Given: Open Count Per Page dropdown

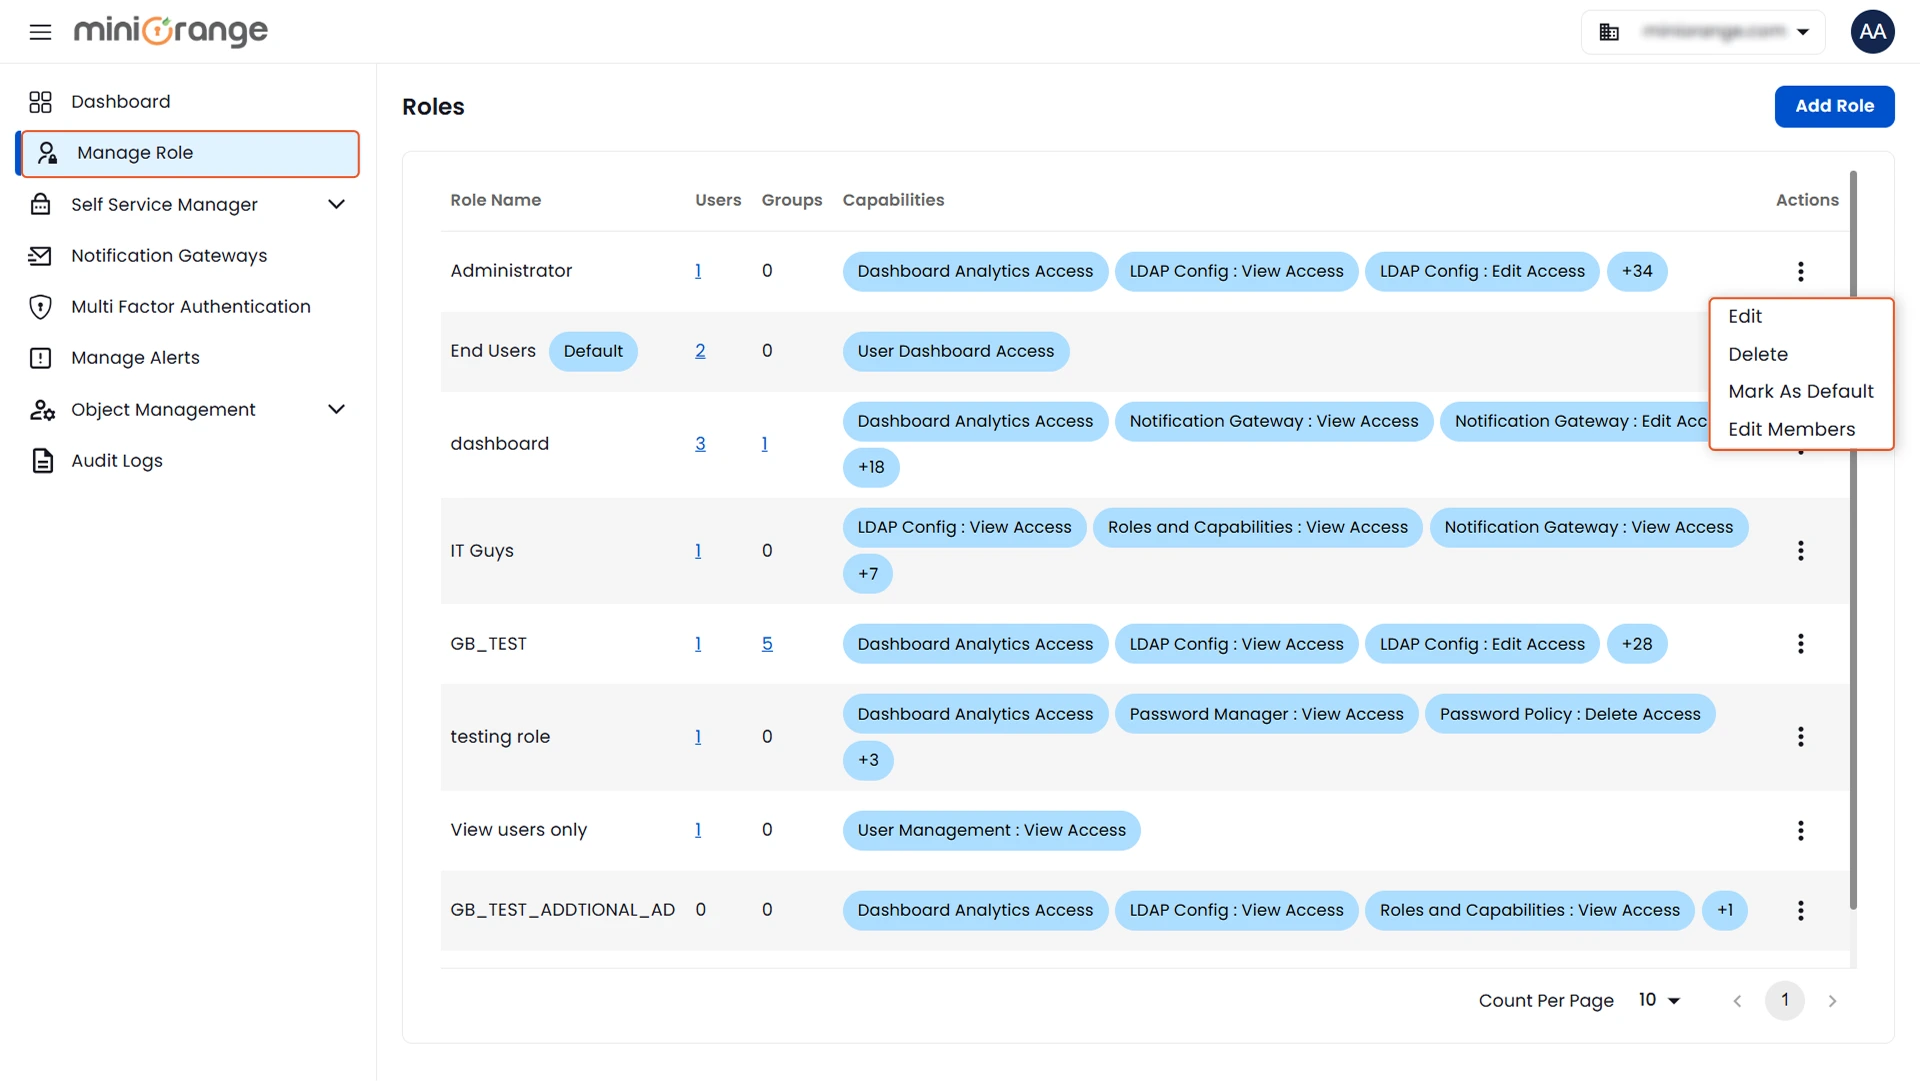Looking at the screenshot, I should tap(1659, 1000).
